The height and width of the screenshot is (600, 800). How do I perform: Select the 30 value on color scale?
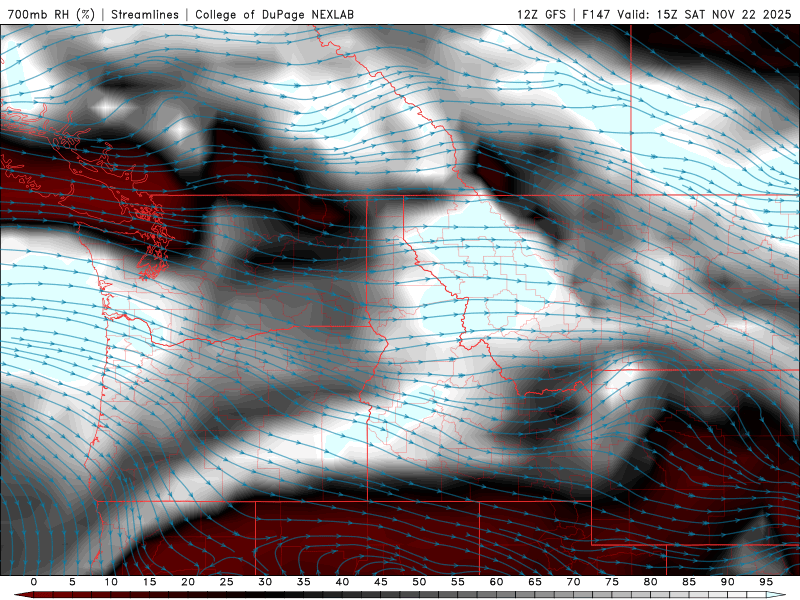(x=265, y=582)
